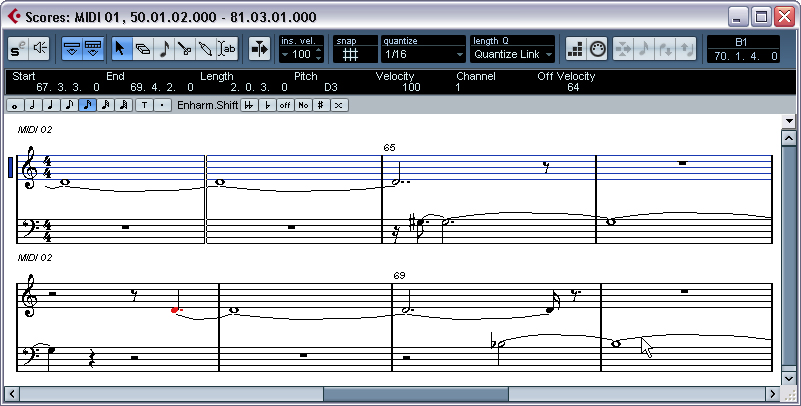801x406 pixels.
Task: Click the Move Insert Mode icon
Action: (623, 49)
